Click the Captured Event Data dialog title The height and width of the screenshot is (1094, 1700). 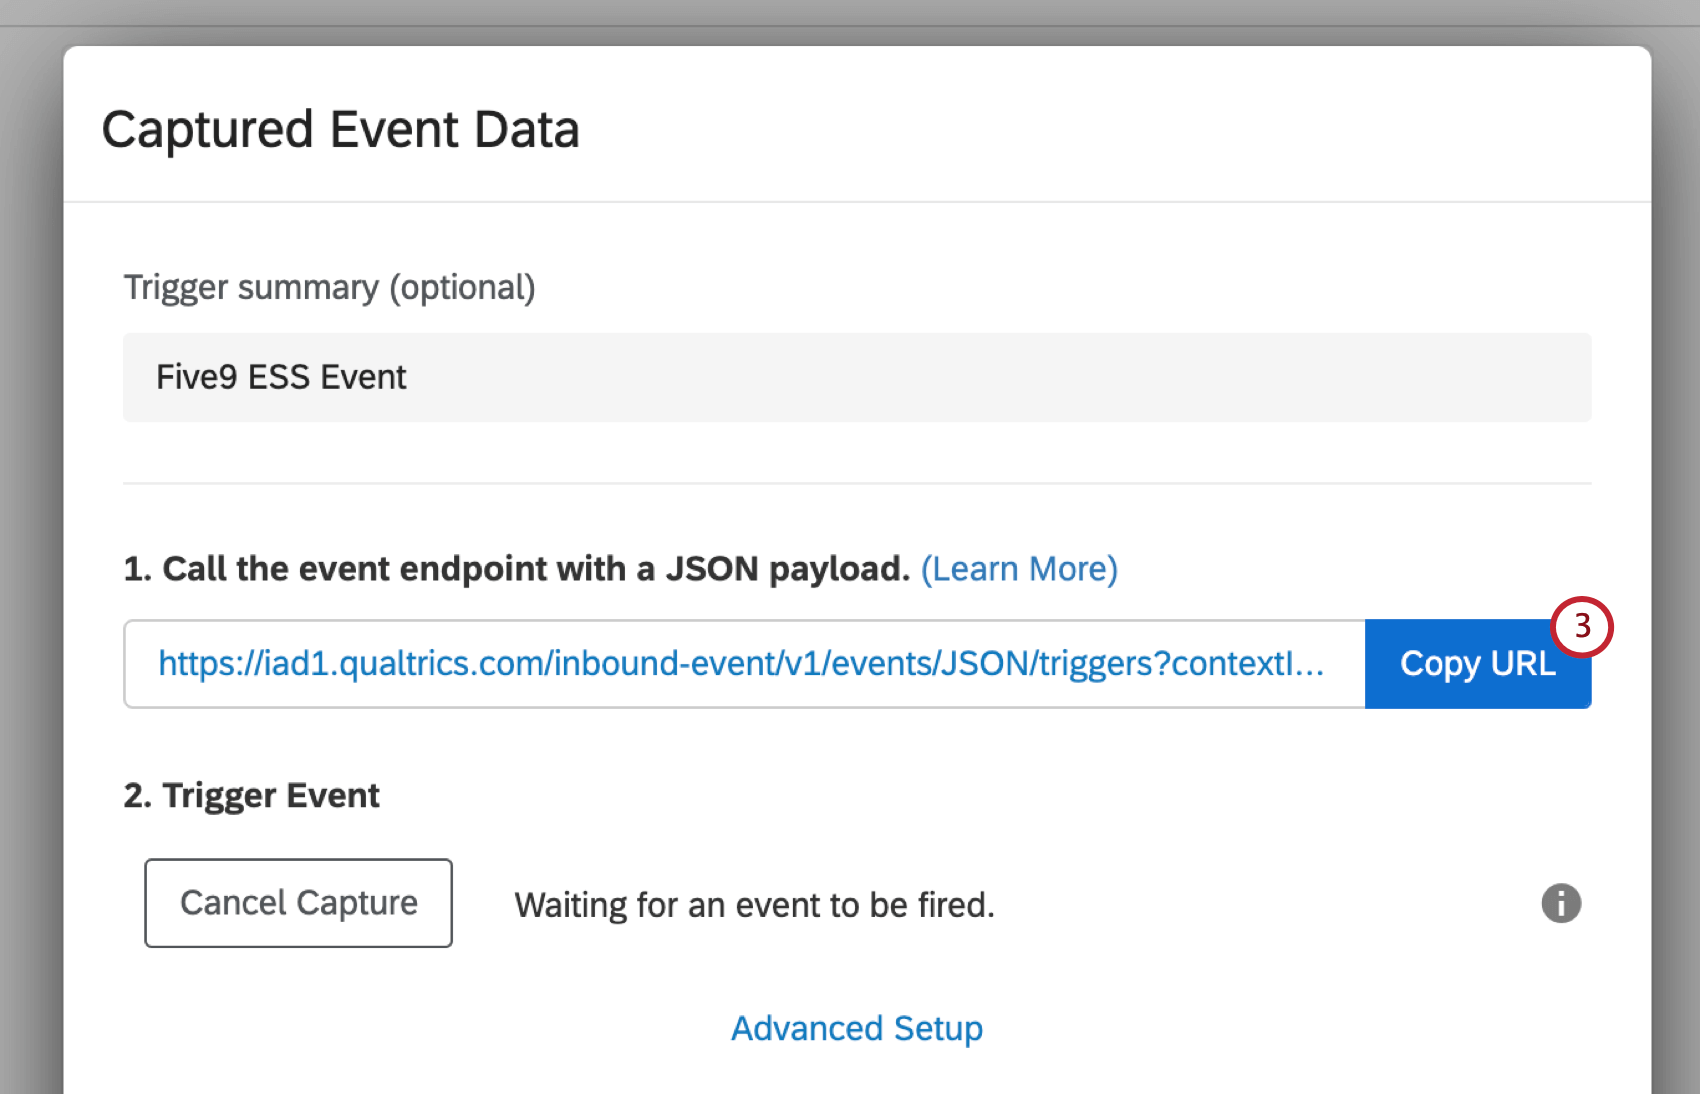pyautogui.click(x=341, y=128)
